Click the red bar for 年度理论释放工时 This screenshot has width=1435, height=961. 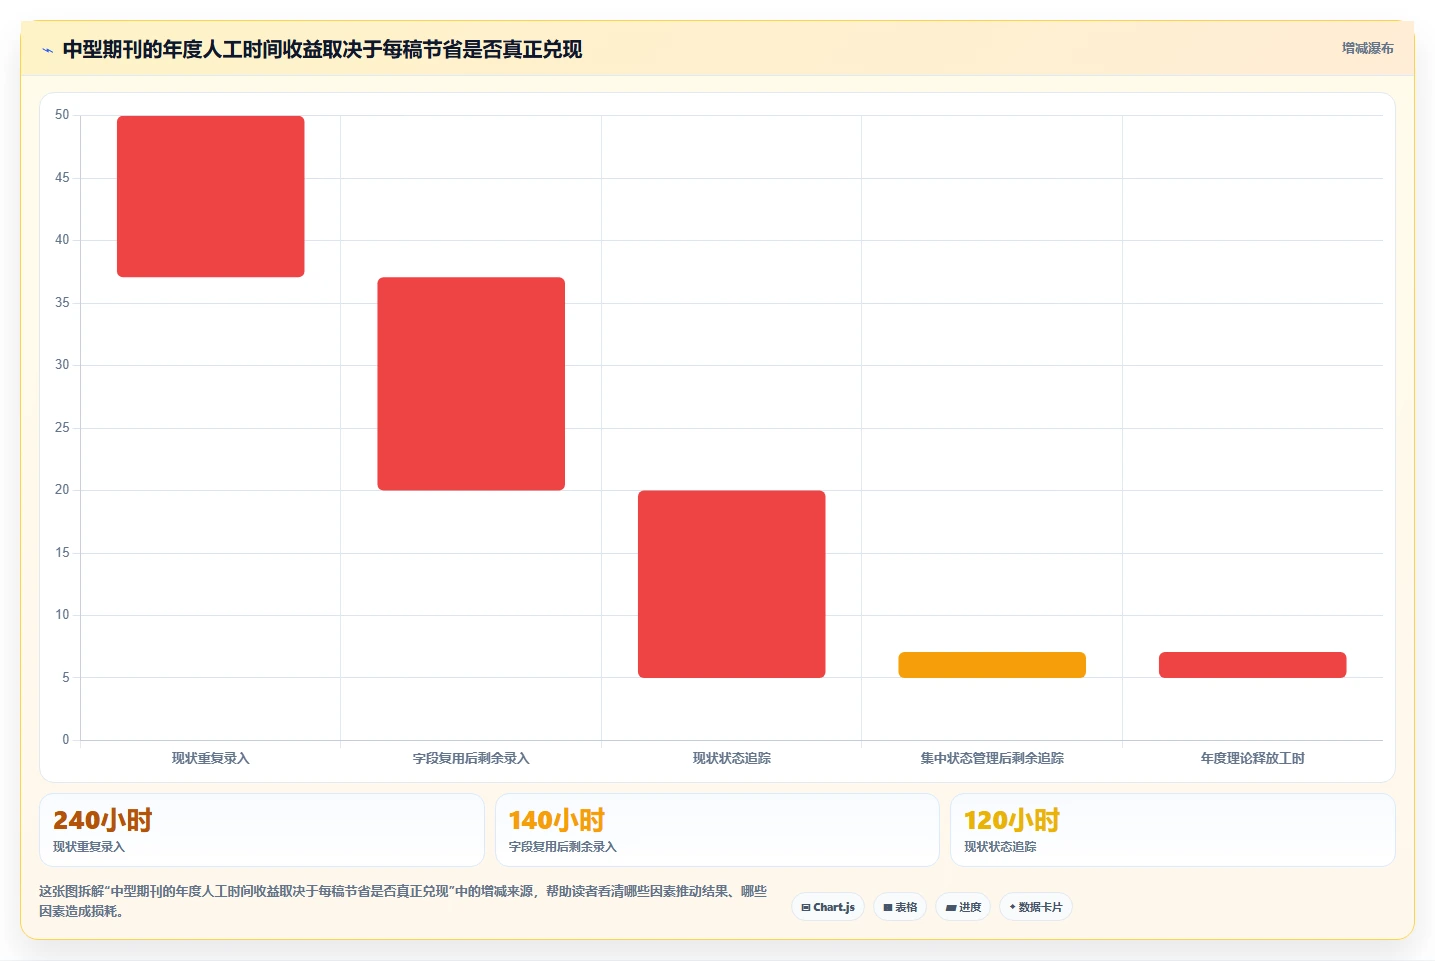[1253, 665]
